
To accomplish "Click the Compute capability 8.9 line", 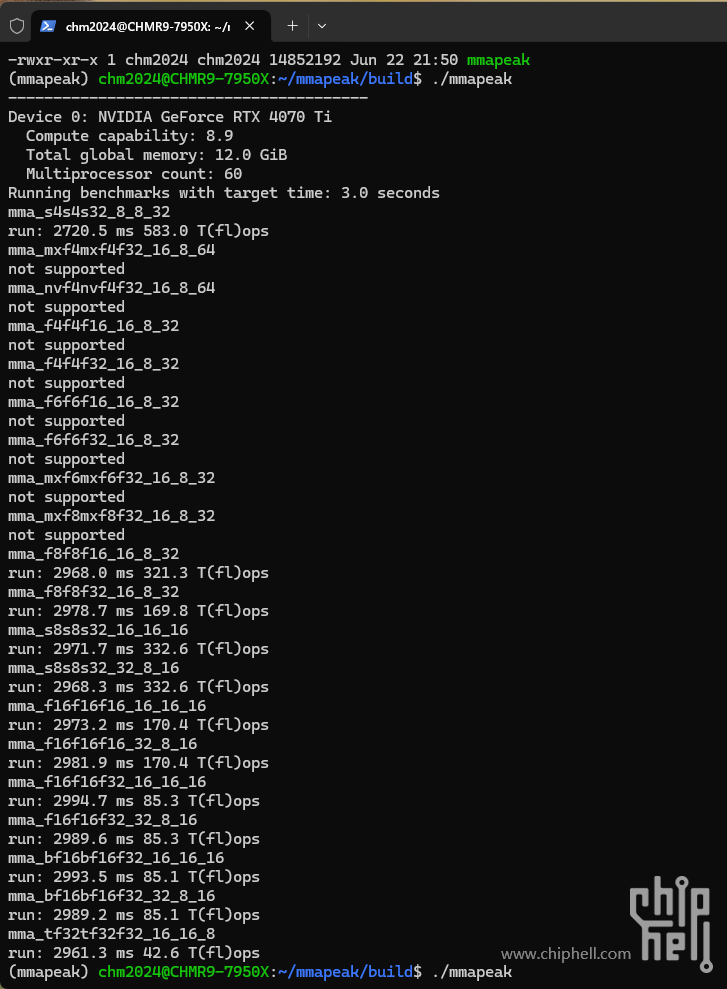I will coord(129,136).
